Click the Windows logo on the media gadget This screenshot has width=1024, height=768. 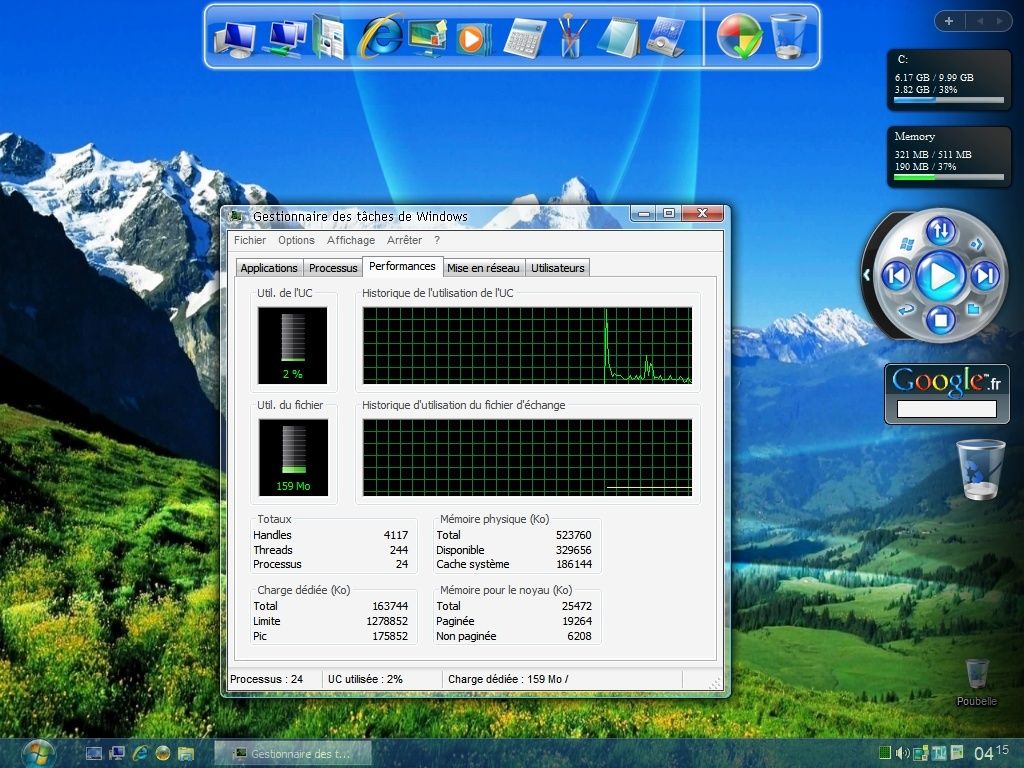pos(906,244)
